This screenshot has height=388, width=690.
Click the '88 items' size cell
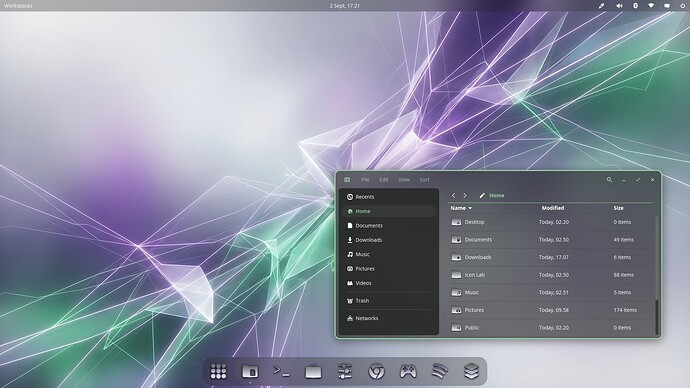pos(624,275)
